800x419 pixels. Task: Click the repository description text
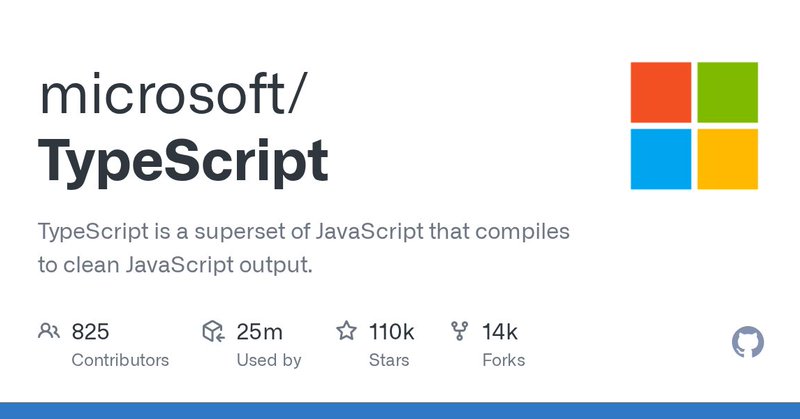point(304,248)
